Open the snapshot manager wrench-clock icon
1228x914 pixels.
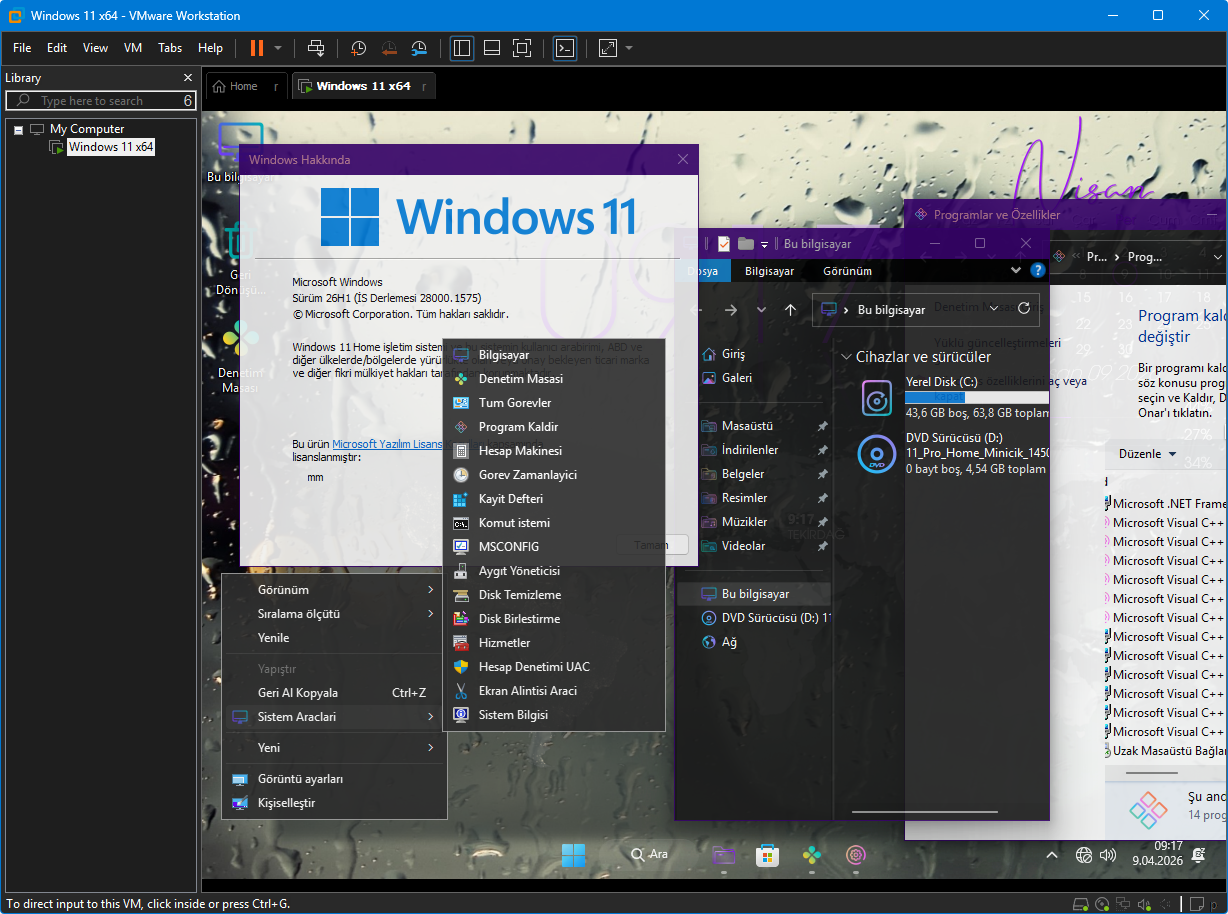coord(420,48)
